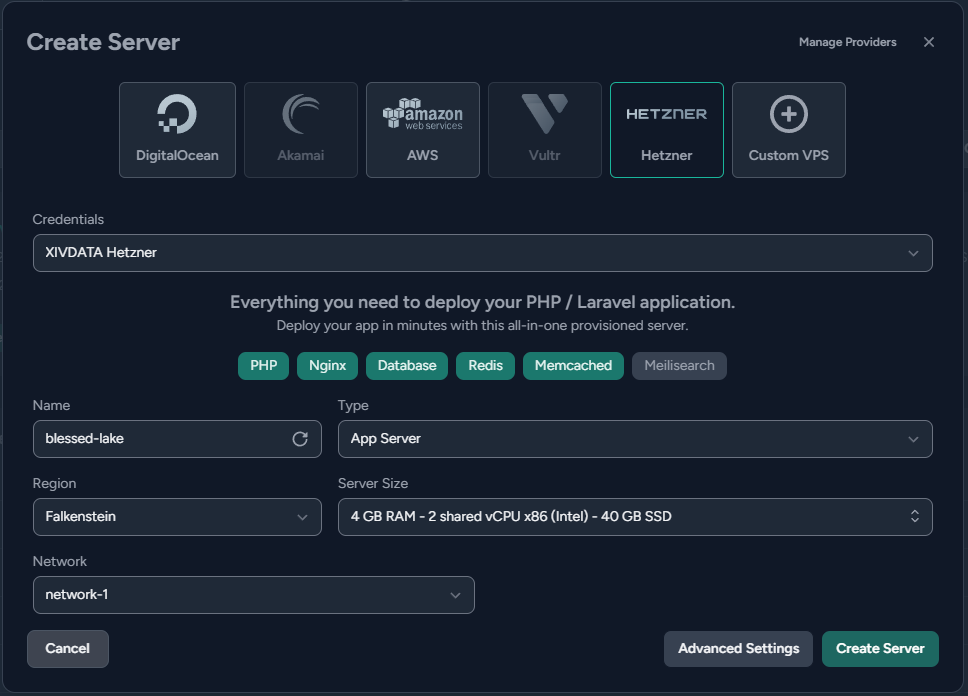
Task: Select the Custom VPS plus icon
Action: [788, 115]
